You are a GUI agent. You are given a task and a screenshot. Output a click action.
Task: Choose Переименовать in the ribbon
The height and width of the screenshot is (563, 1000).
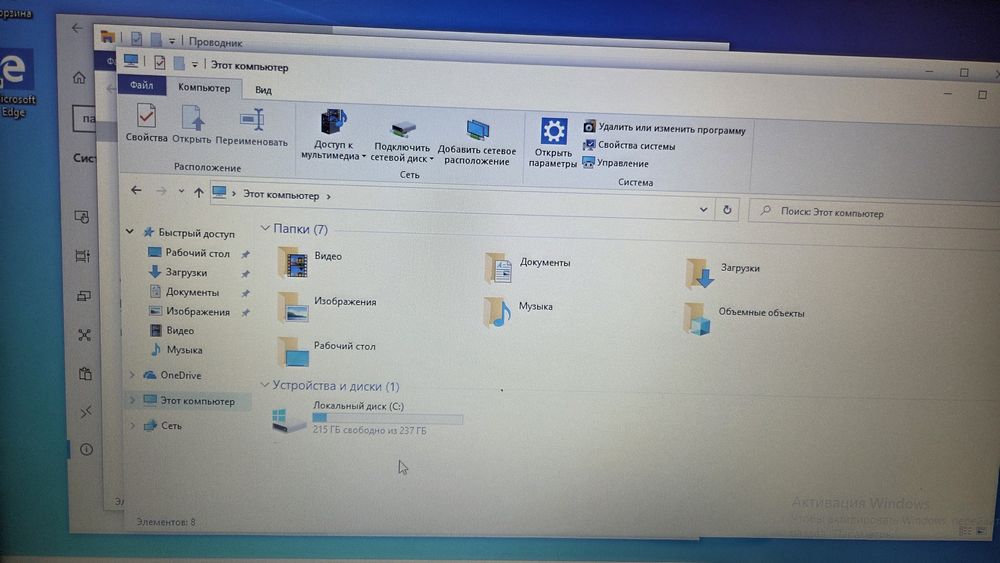(x=251, y=127)
